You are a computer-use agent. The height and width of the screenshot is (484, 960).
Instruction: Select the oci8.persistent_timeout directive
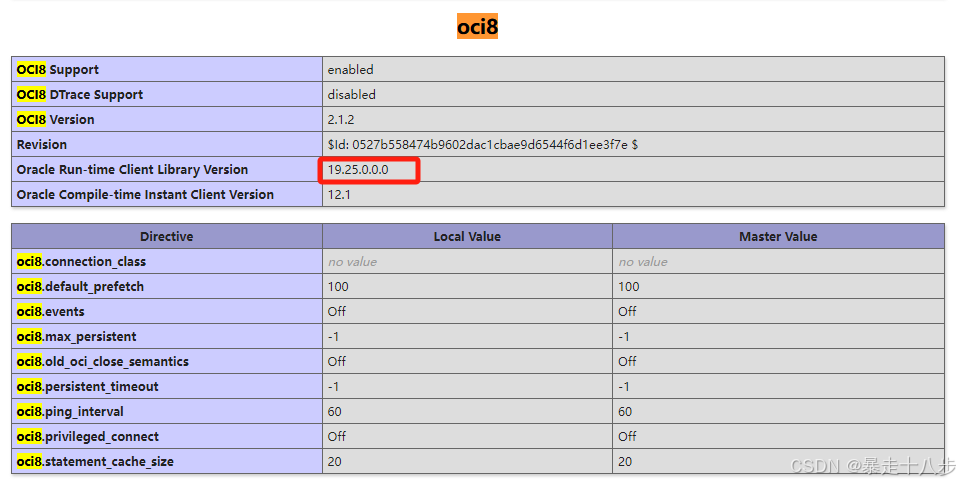[x=88, y=387]
